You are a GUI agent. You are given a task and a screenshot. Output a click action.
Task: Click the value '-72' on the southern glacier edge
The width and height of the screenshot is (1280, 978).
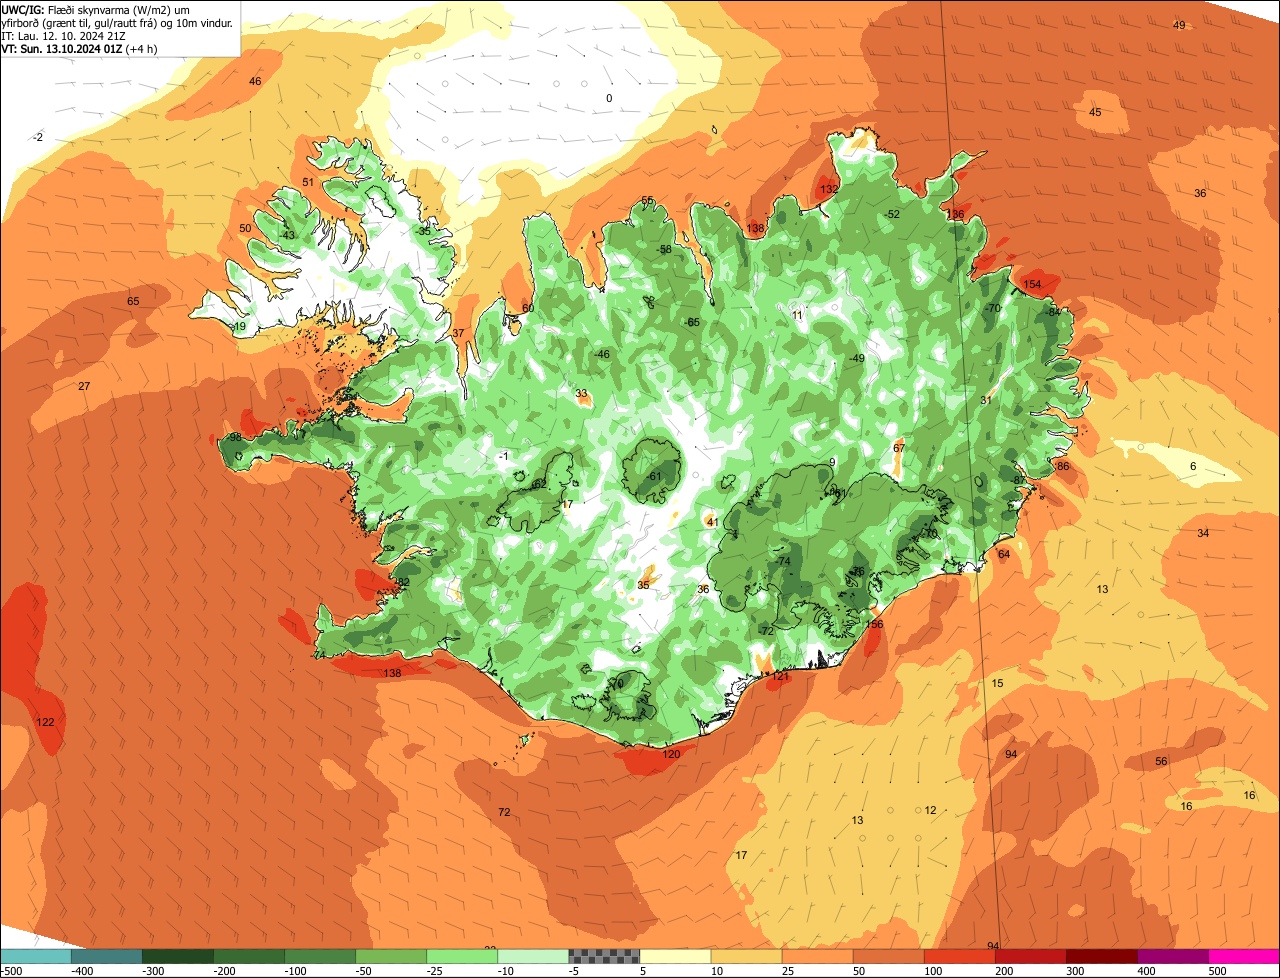[x=766, y=631]
